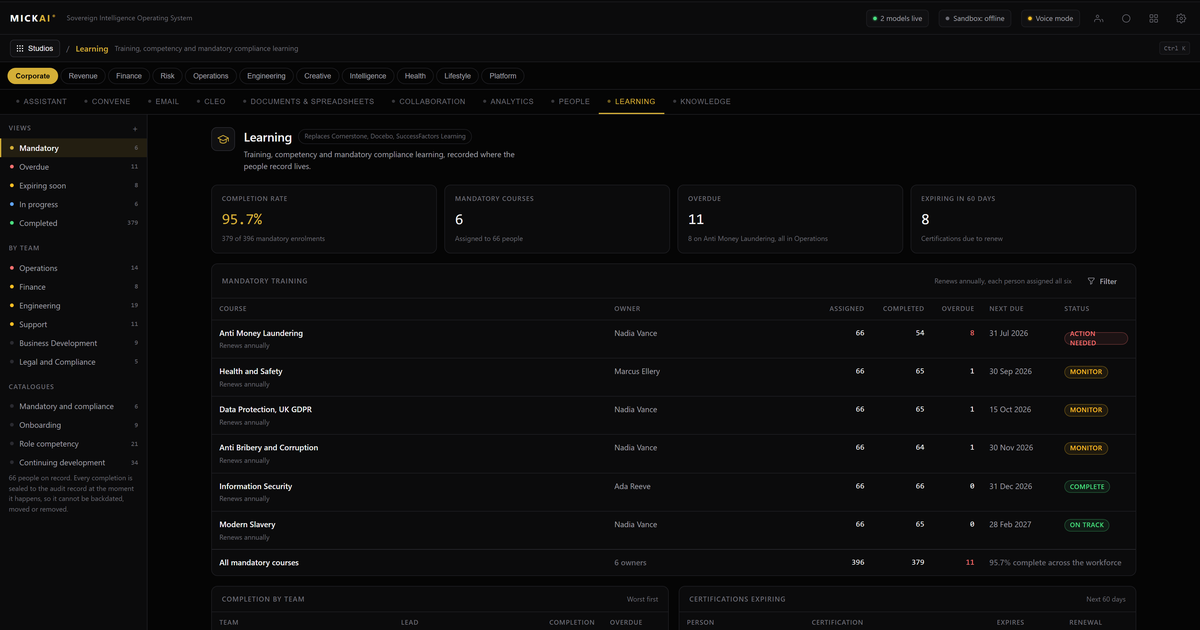Open the Data Protection, UK GDPR course
The width and height of the screenshot is (1200, 630).
pos(673,415)
